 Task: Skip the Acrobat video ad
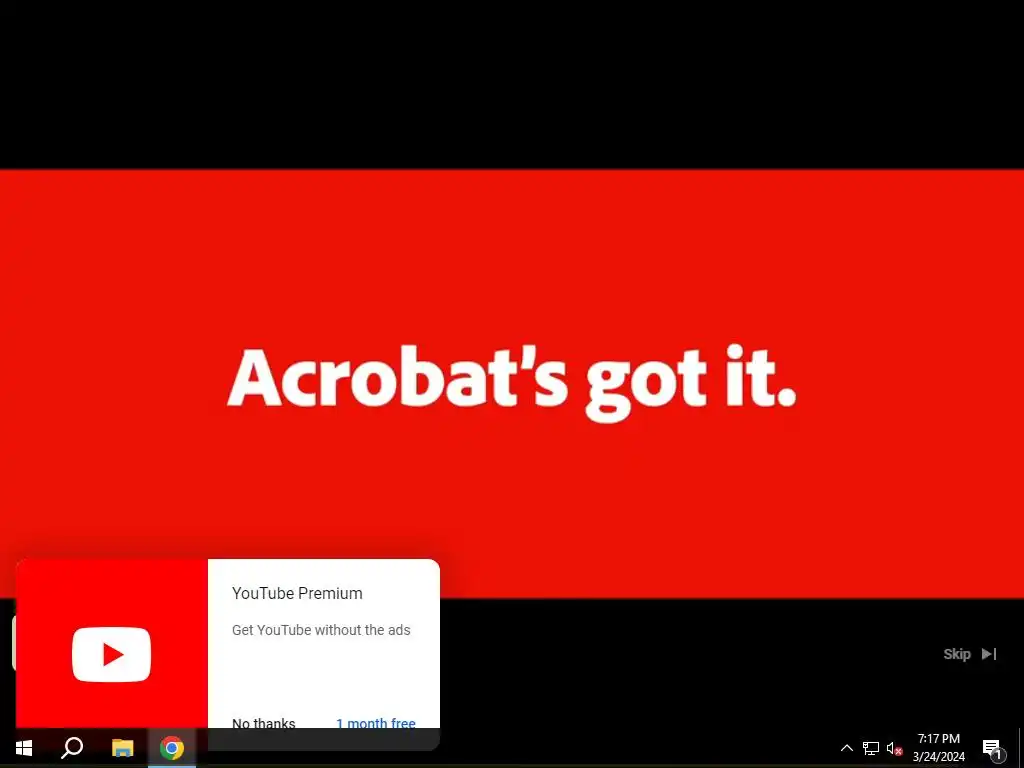(970, 654)
